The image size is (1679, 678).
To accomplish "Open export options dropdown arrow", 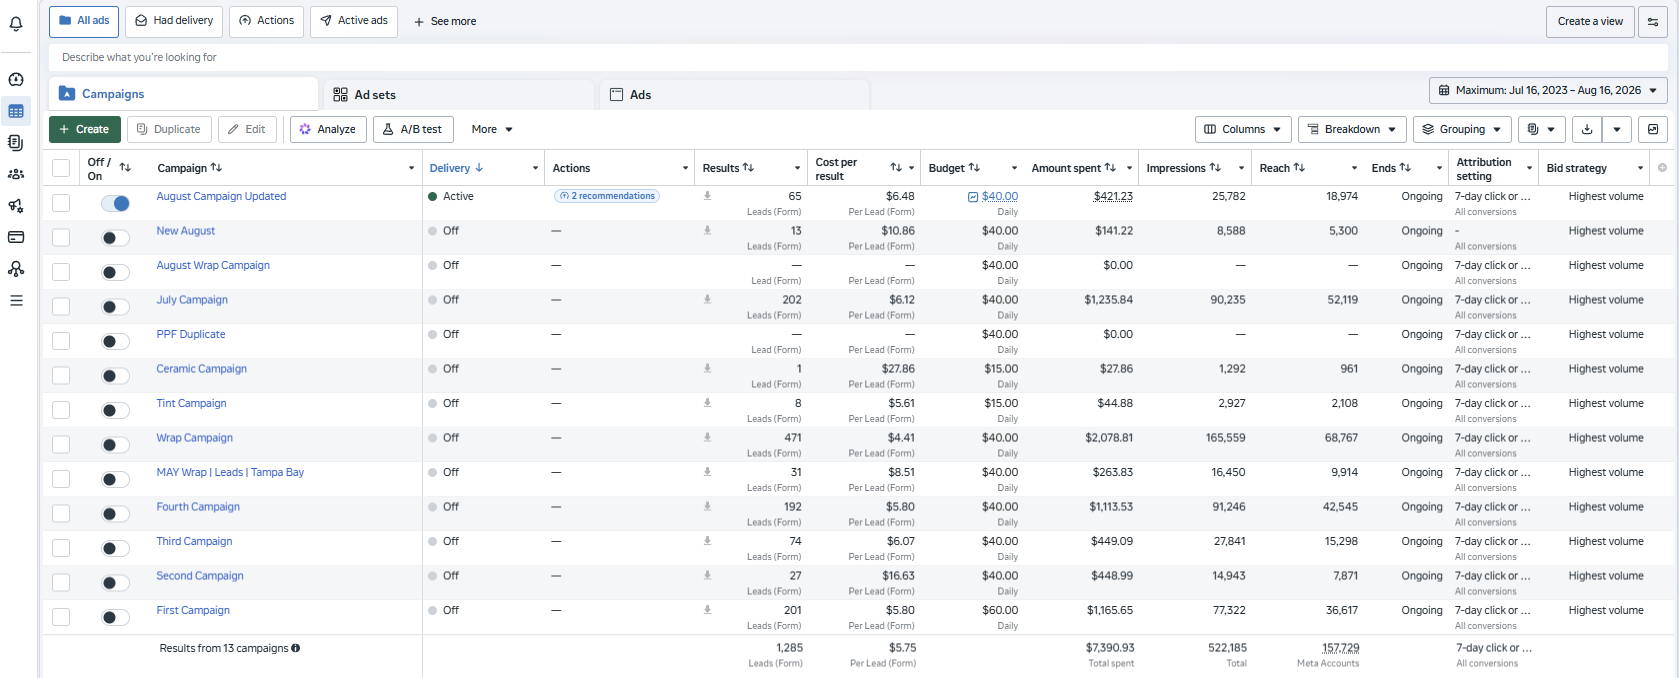I will tap(1617, 129).
